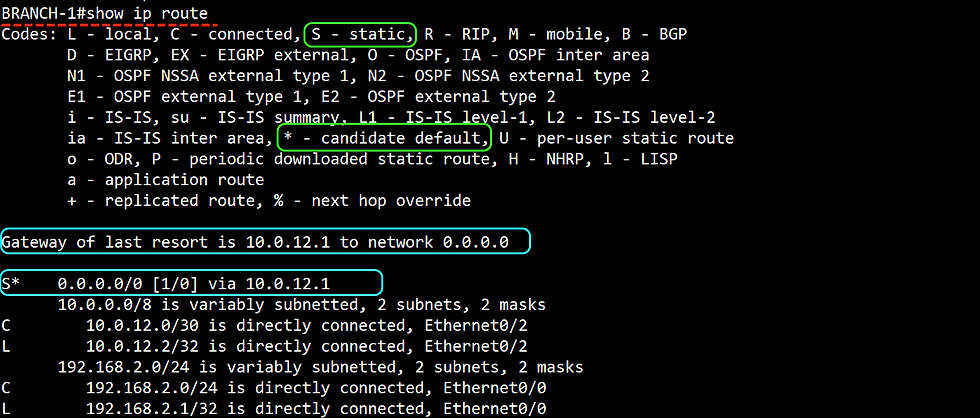Viewport: 980px width, 418px height.
Task: Click 'U - per-user static route' legend
Action: [x=617, y=137]
